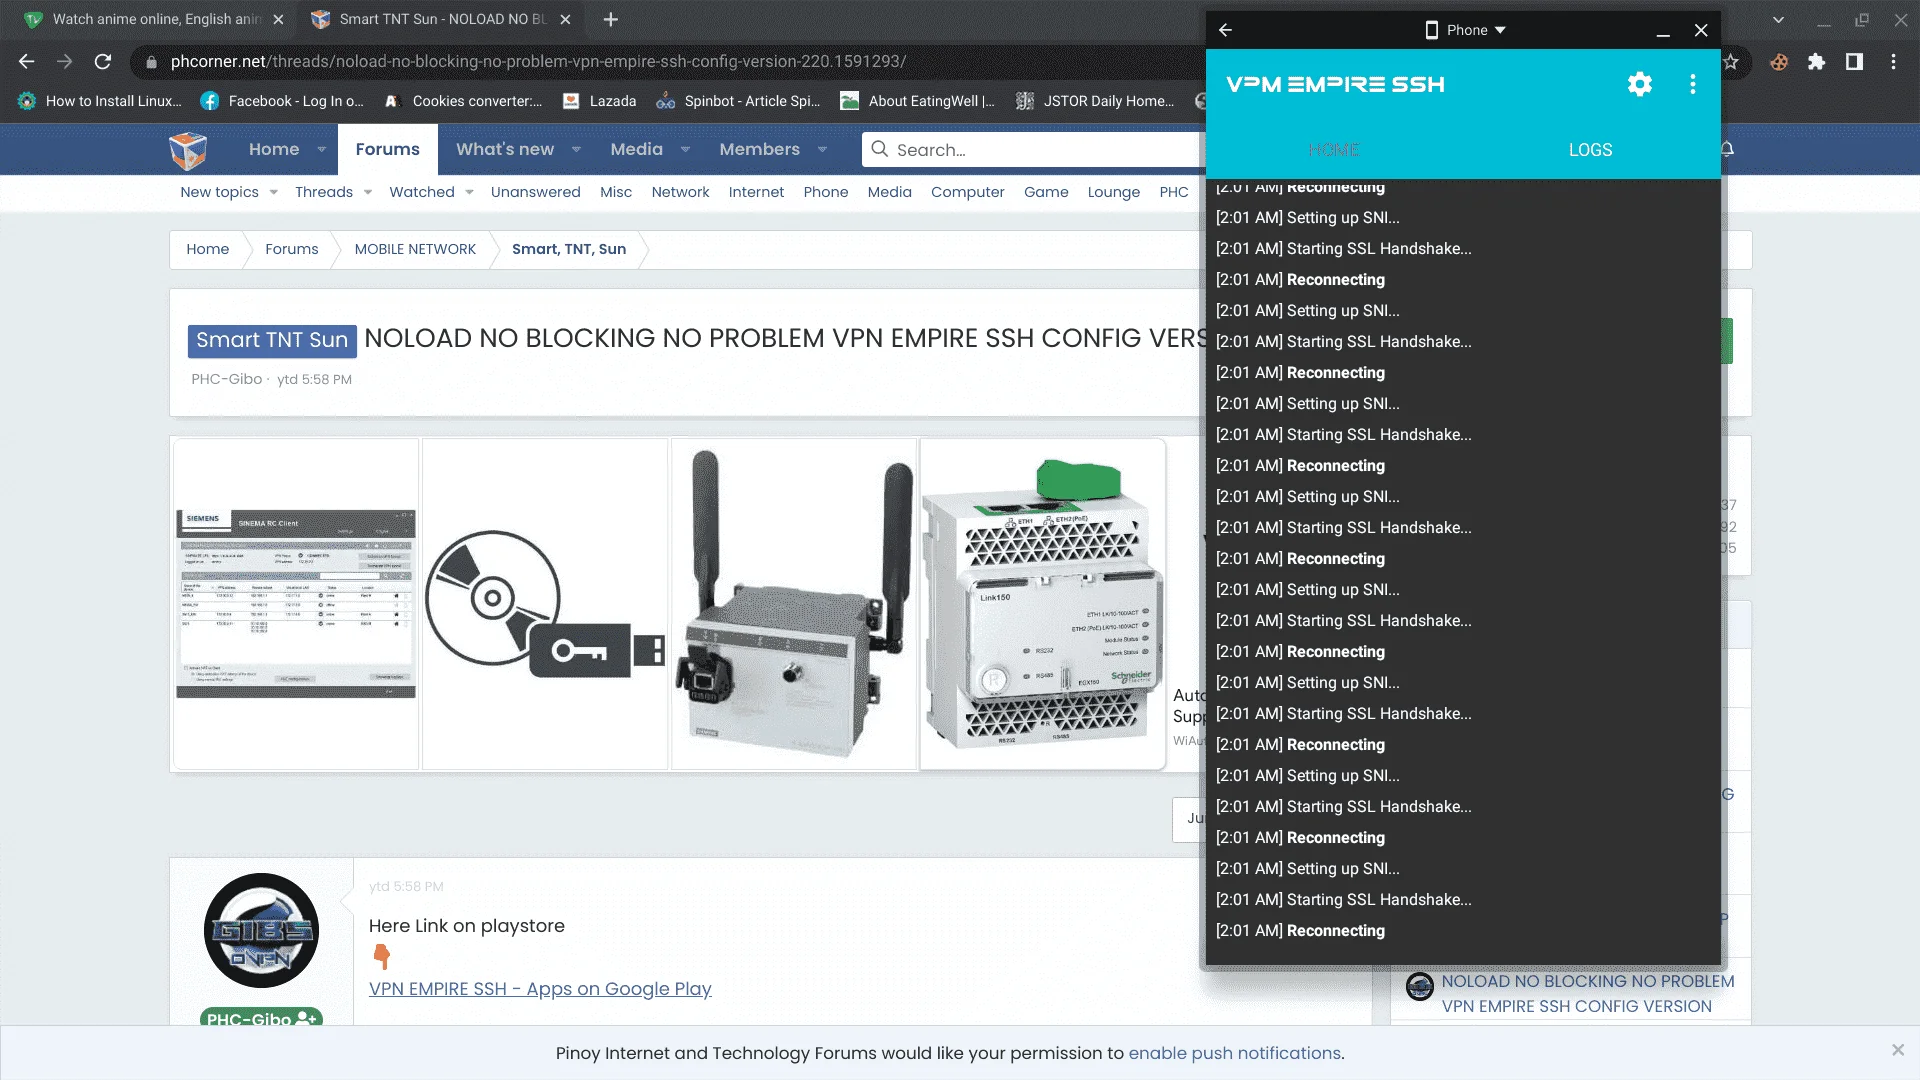Go to MOBILE NETWORK in the breadcrumb

pyautogui.click(x=415, y=249)
